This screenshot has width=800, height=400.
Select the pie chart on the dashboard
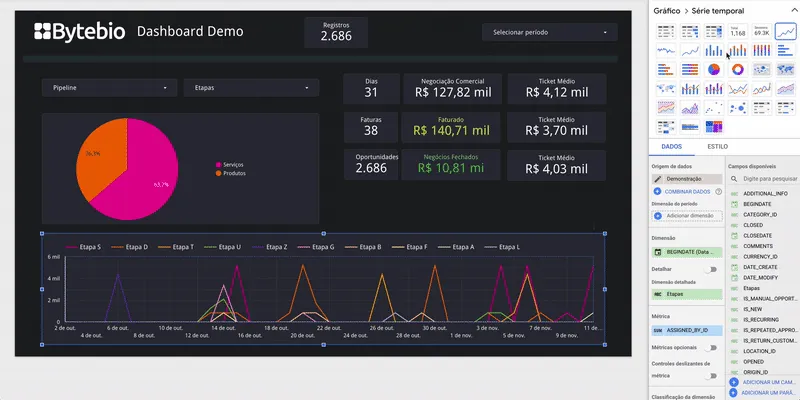point(127,169)
